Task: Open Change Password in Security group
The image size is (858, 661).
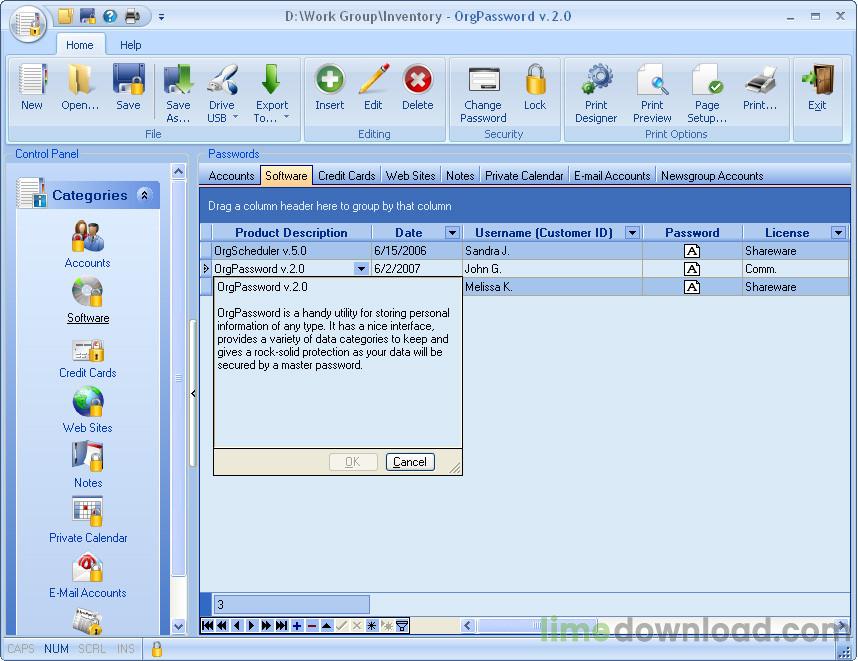Action: [483, 93]
